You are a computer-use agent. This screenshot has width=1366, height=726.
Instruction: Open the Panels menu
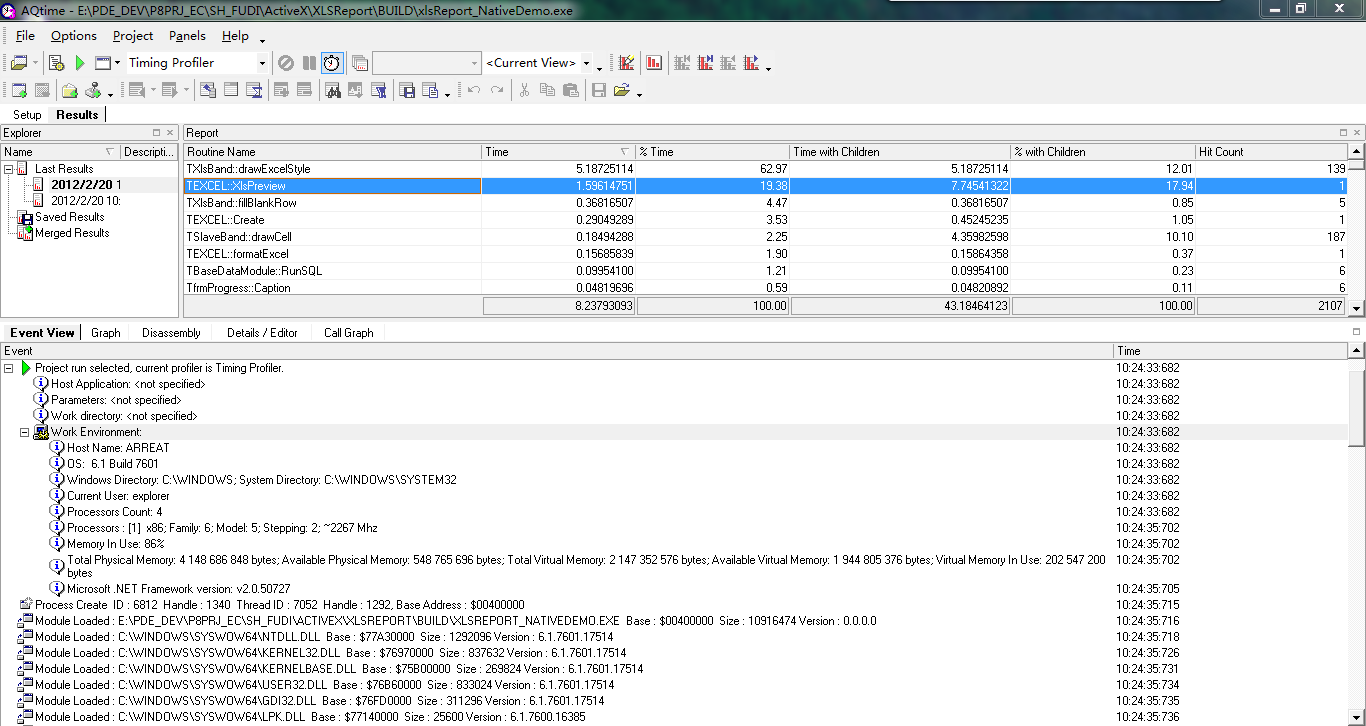pos(187,36)
